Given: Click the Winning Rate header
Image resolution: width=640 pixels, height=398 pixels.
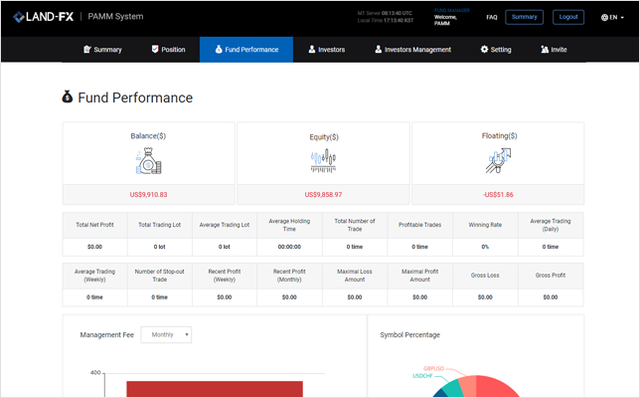Looking at the screenshot, I should tap(485, 225).
